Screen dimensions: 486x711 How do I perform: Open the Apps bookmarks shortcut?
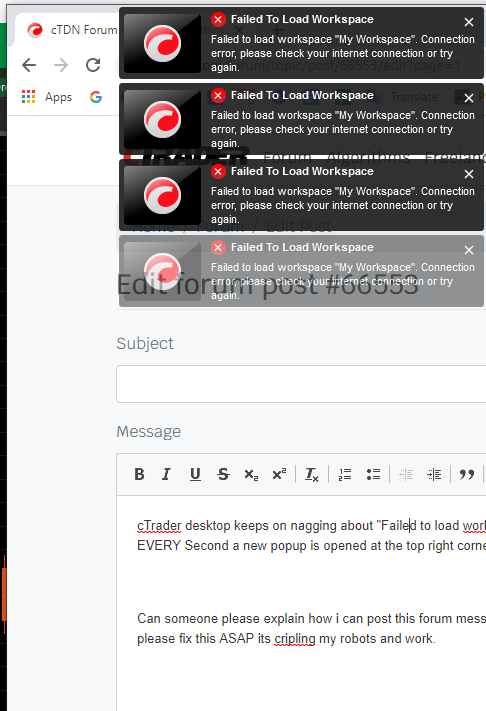tap(47, 97)
